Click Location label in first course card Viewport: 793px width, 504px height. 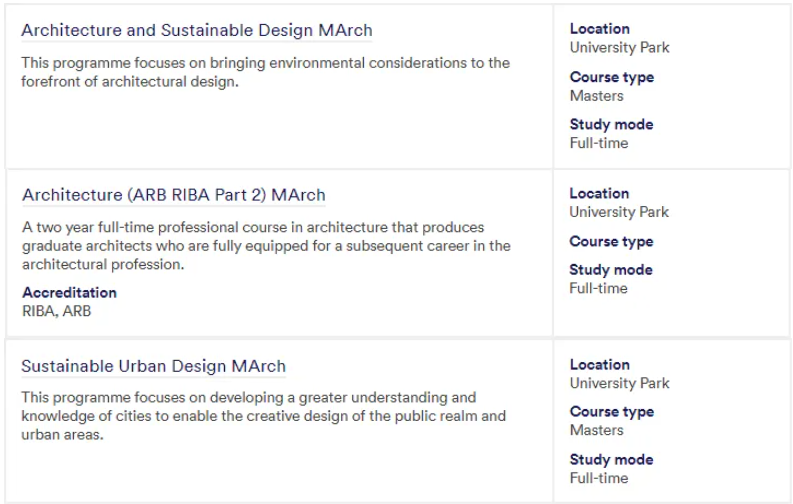pos(600,29)
